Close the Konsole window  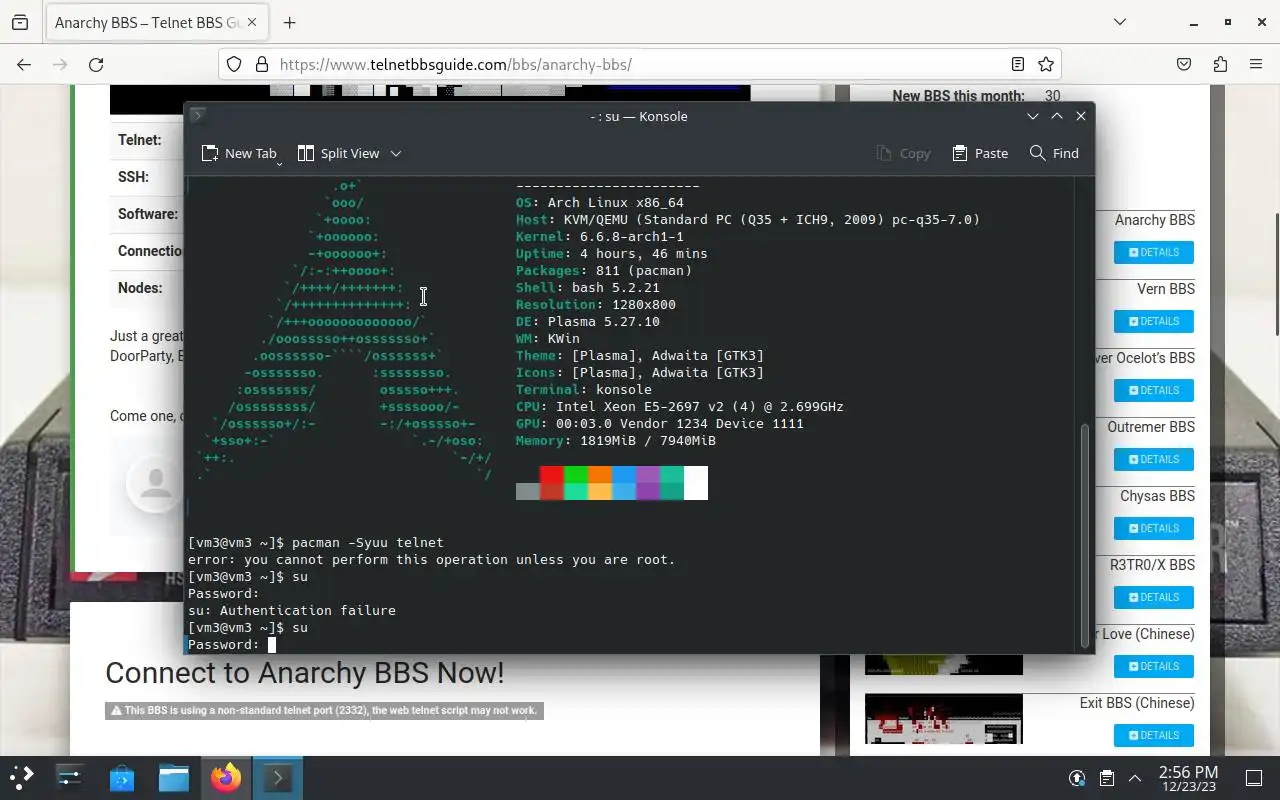(1081, 116)
